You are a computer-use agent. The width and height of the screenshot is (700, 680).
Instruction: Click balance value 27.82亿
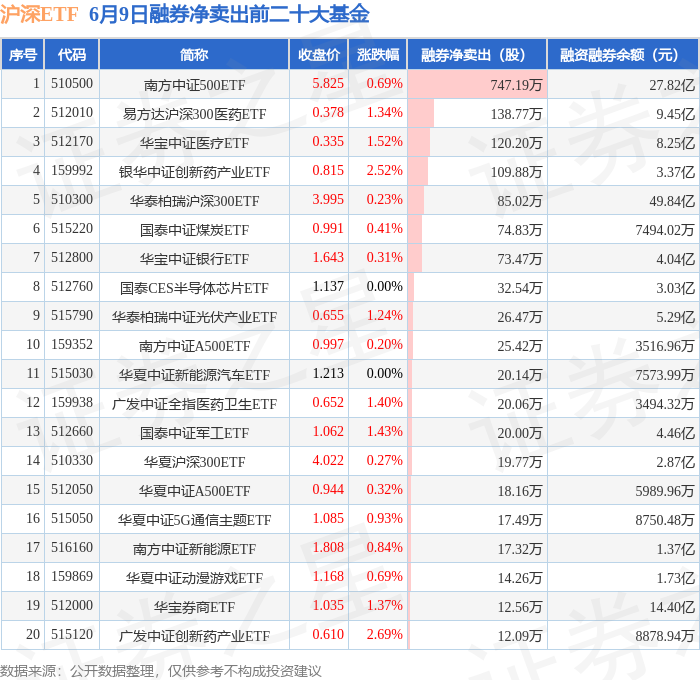[672, 85]
